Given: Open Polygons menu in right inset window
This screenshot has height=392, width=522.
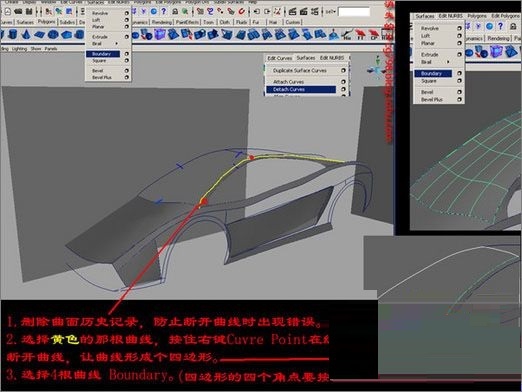Looking at the screenshot, I should pos(477,16).
